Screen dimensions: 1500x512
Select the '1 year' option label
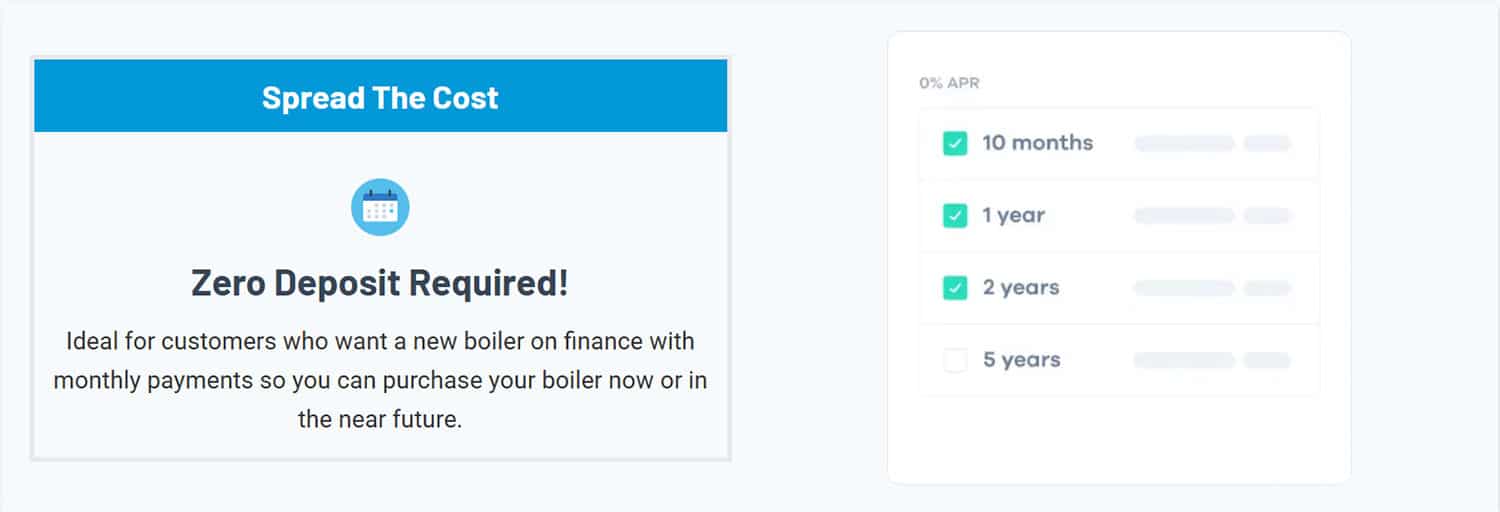tap(1013, 215)
